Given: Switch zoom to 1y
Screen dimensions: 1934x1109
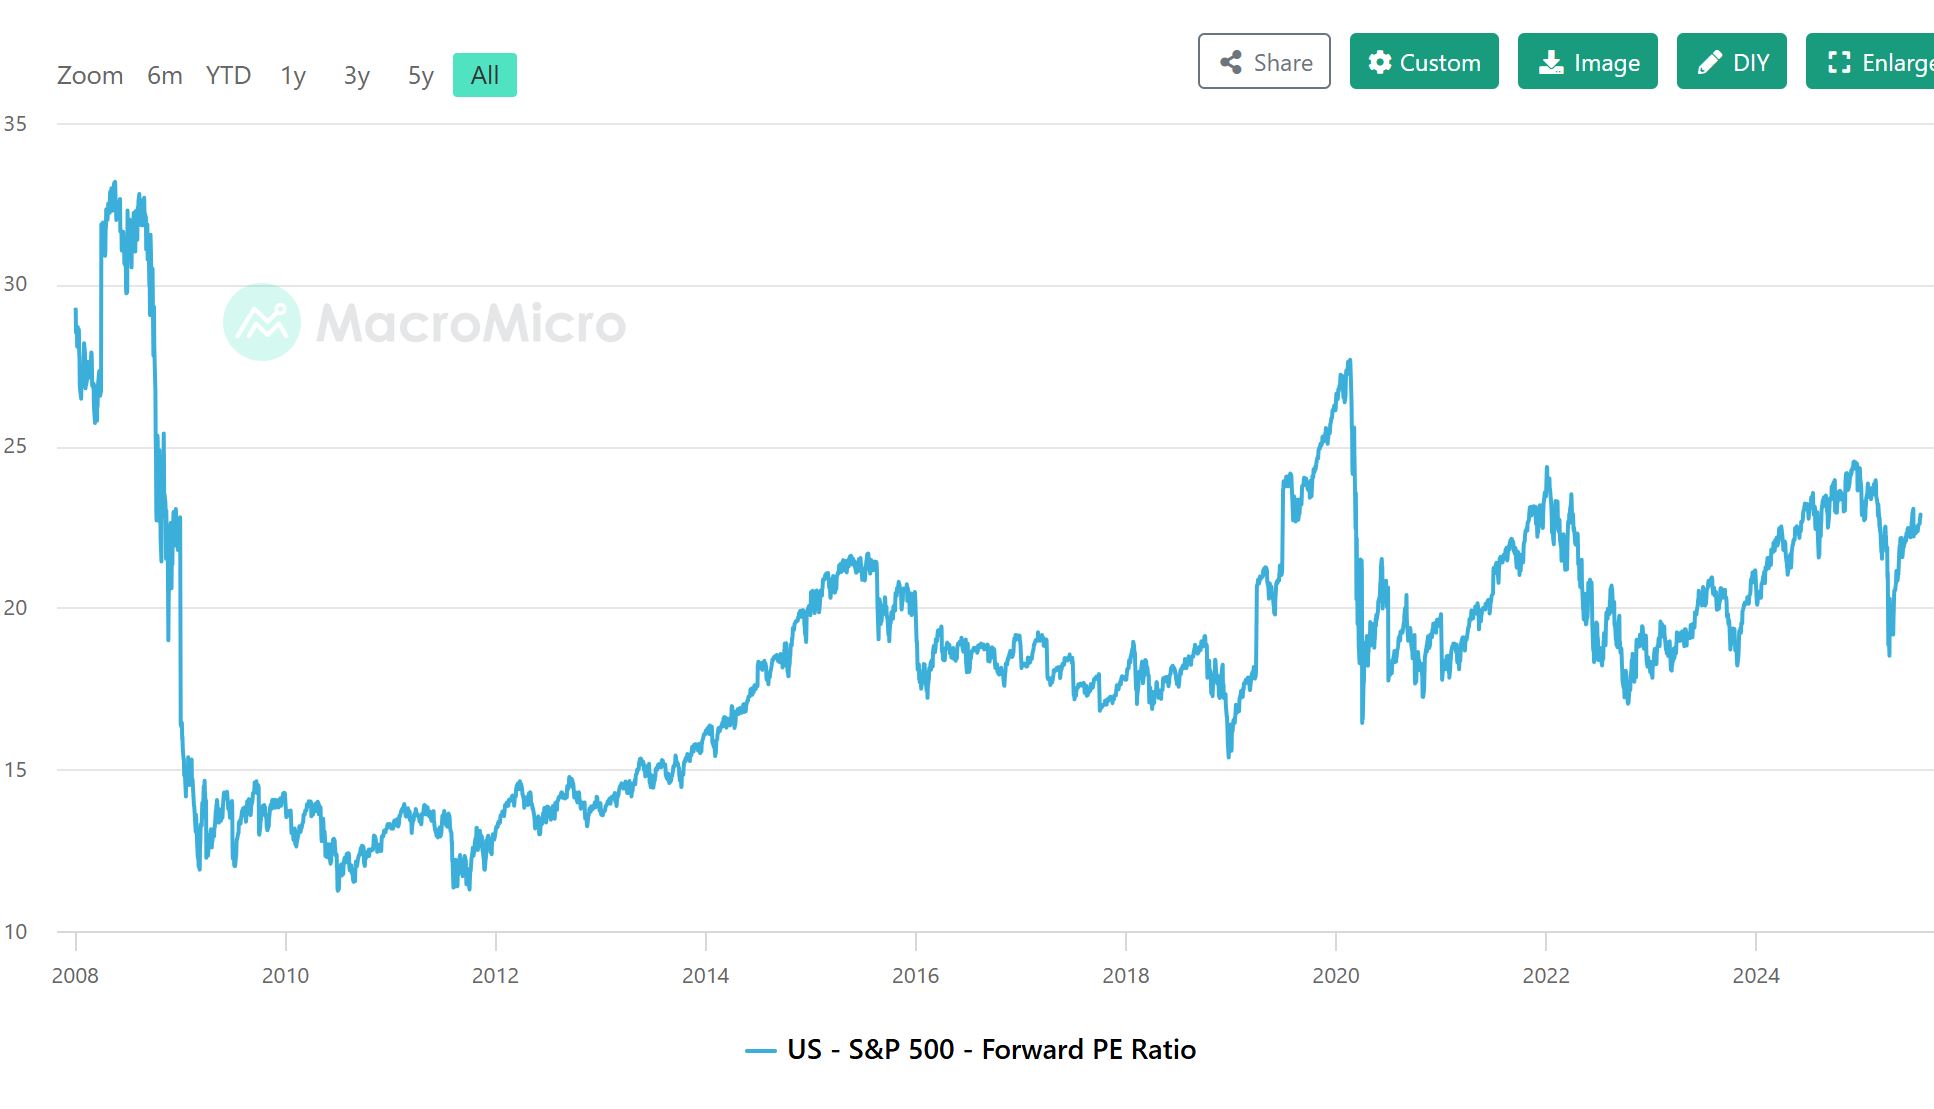Looking at the screenshot, I should [293, 75].
